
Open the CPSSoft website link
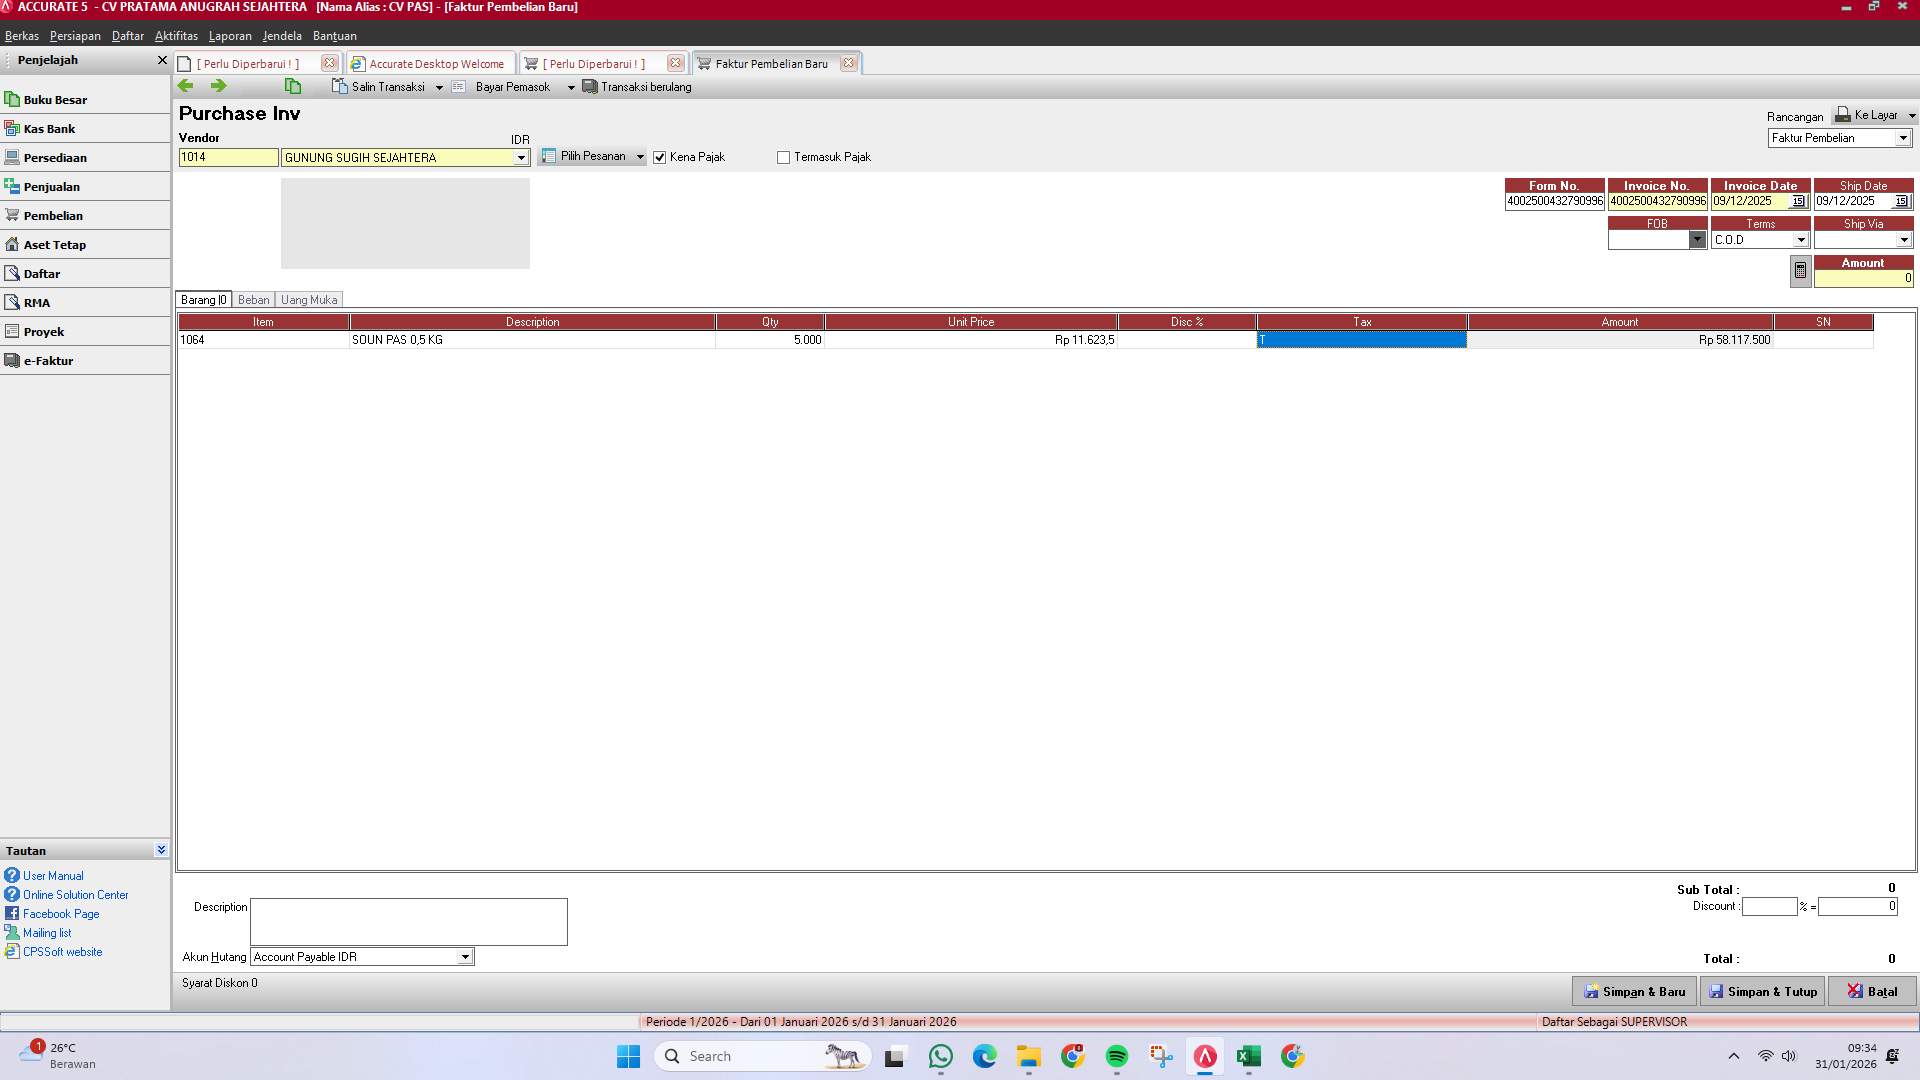coord(62,951)
